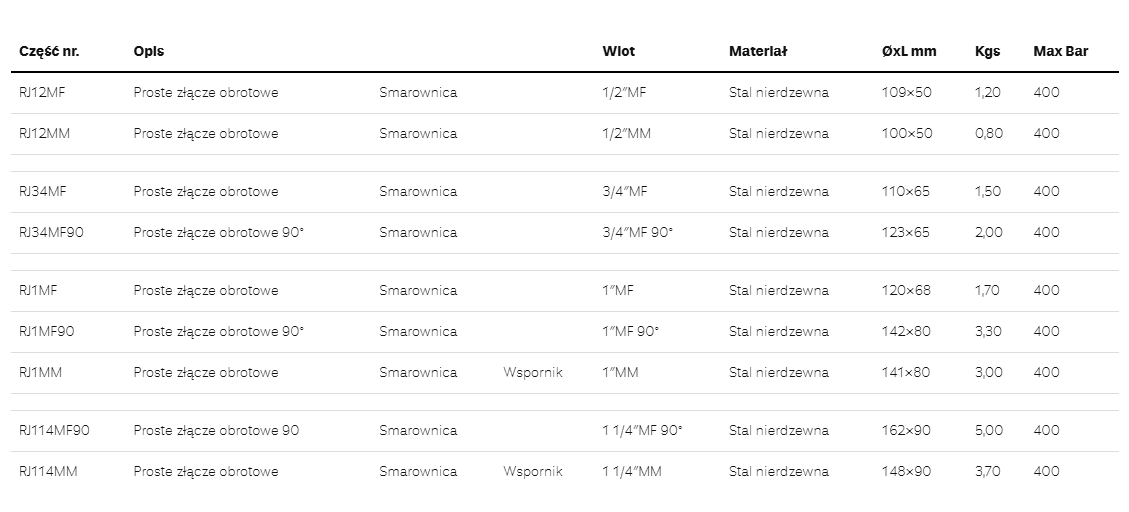The height and width of the screenshot is (512, 1129).
Task: Click the 1 1/4″MF 90° inlet cell
Action: tap(642, 430)
